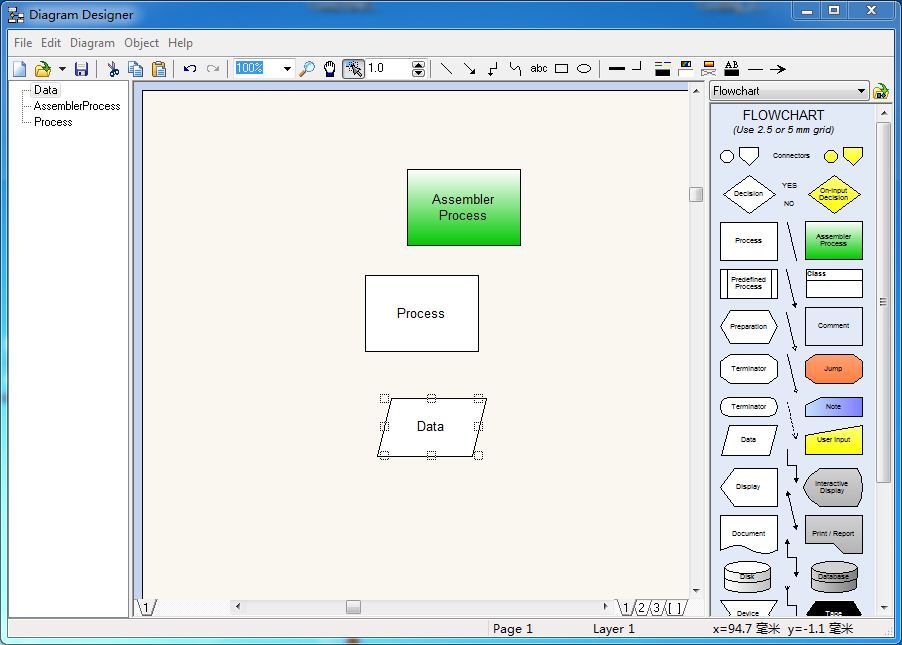Click the grid size value field
The width and height of the screenshot is (902, 645).
388,69
